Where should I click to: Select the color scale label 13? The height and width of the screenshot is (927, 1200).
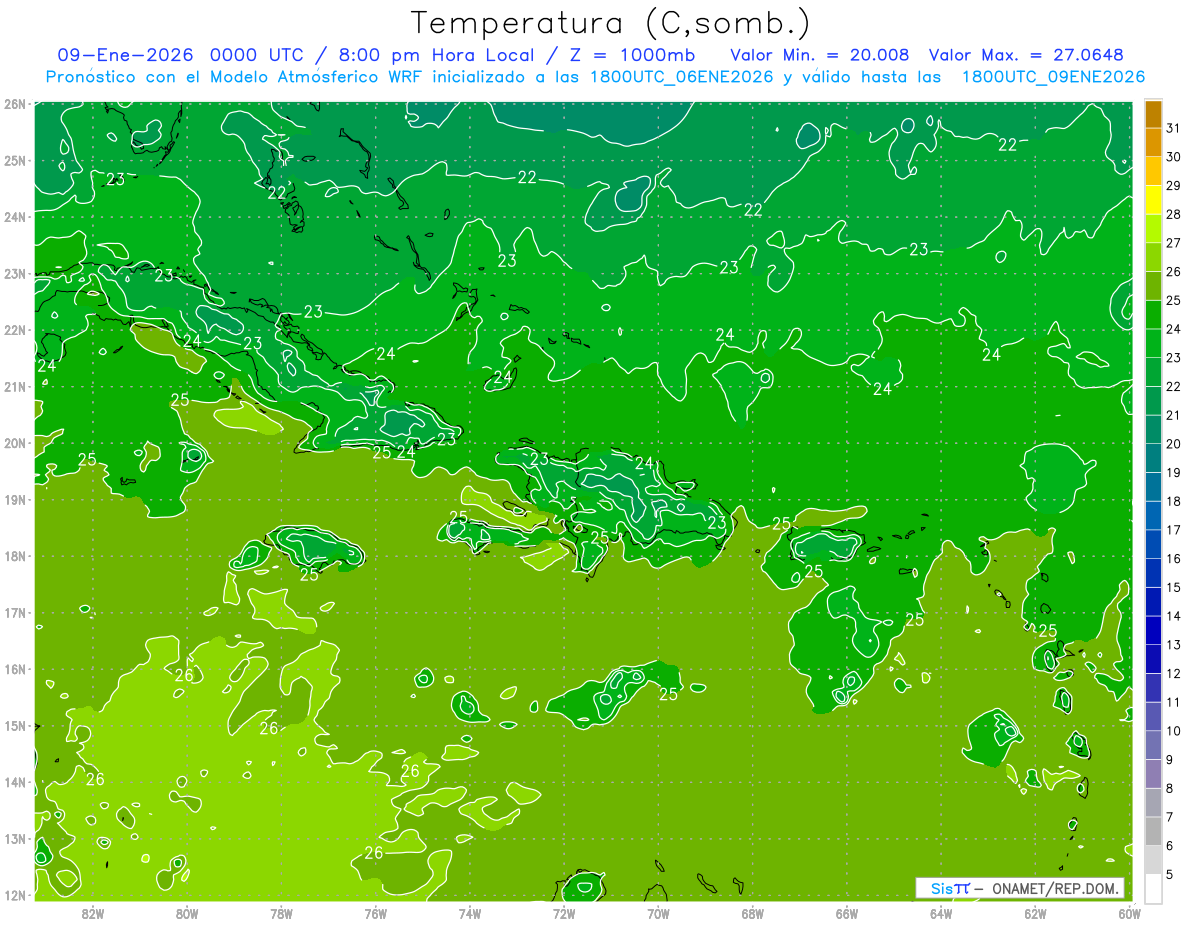coord(1173,644)
